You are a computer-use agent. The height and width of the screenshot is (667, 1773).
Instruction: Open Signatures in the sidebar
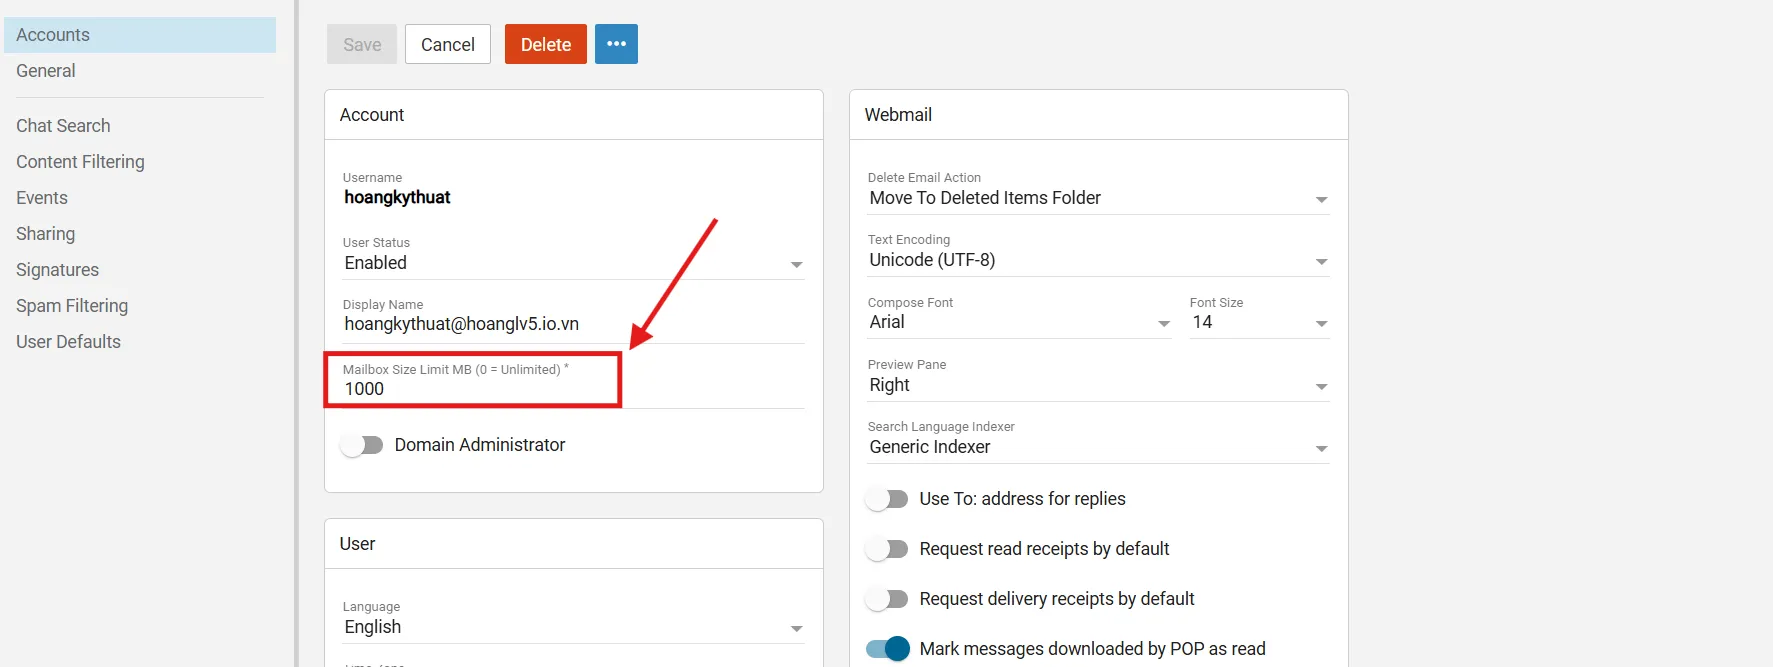(x=57, y=270)
